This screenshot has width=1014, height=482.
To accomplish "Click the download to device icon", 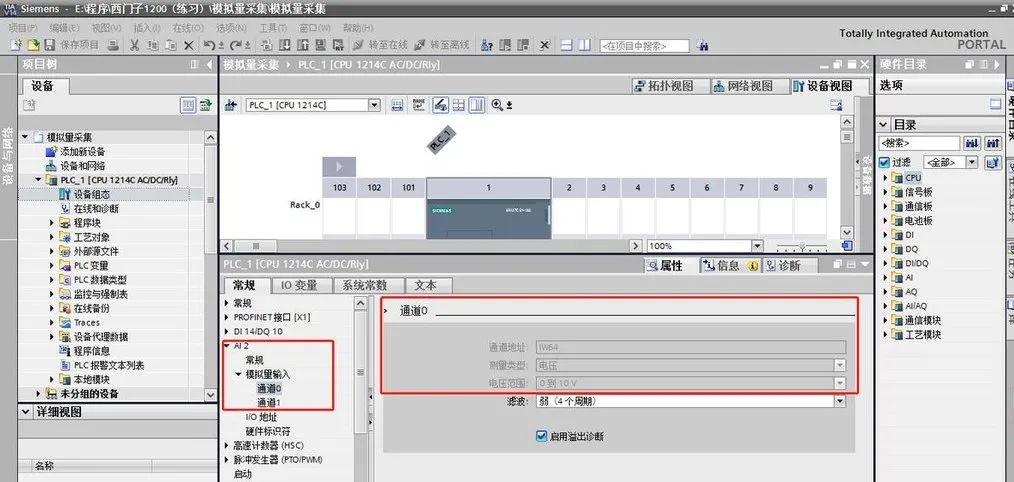I will click(x=285, y=45).
